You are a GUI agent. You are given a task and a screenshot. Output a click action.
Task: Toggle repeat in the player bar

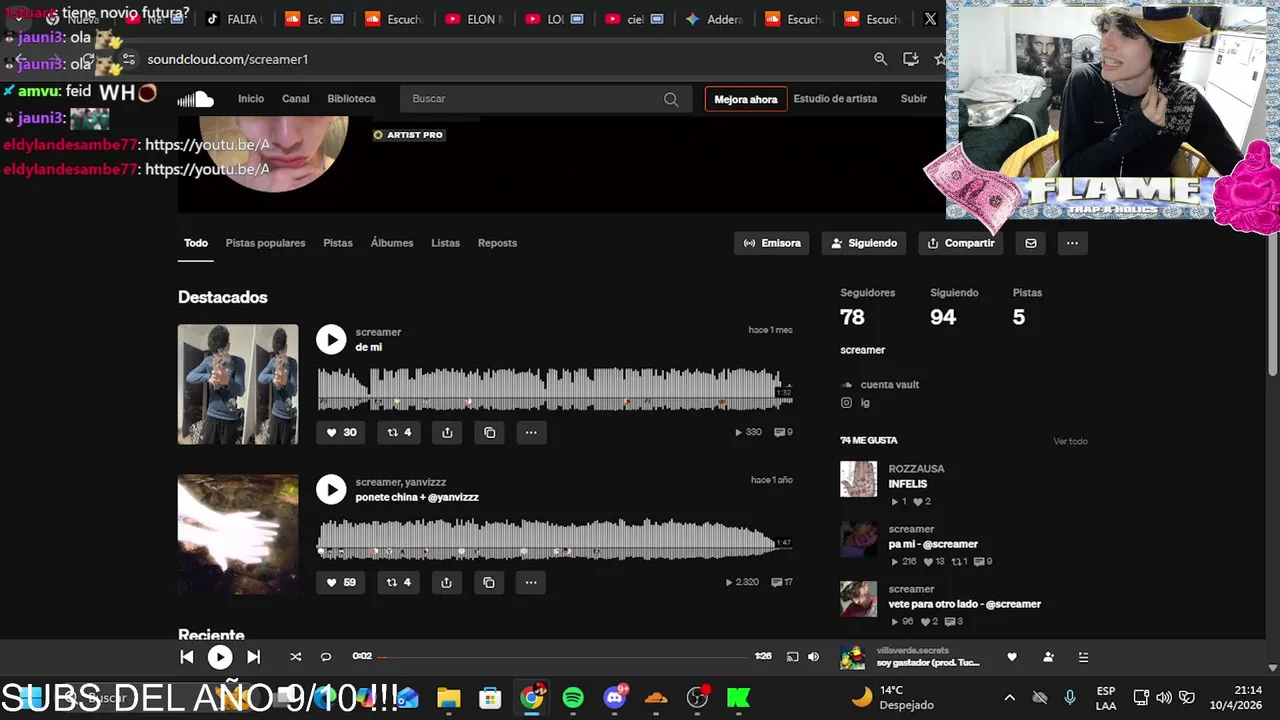pos(325,657)
